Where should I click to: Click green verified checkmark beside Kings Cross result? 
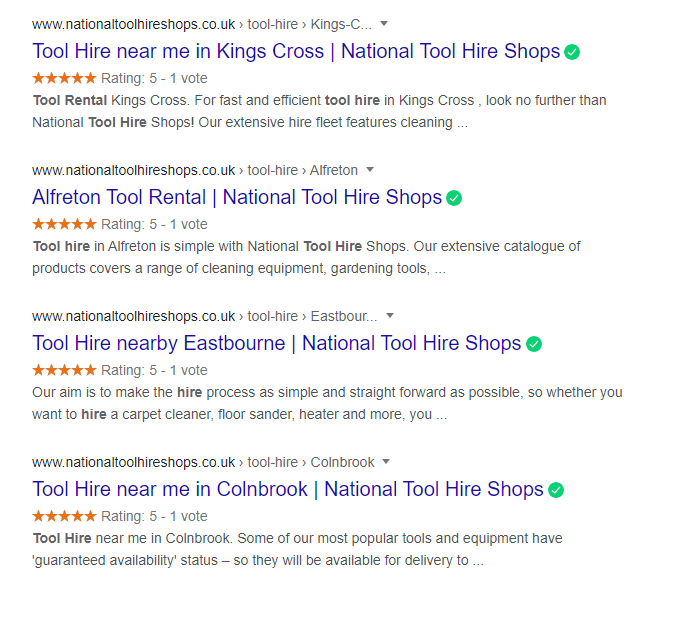pos(572,52)
